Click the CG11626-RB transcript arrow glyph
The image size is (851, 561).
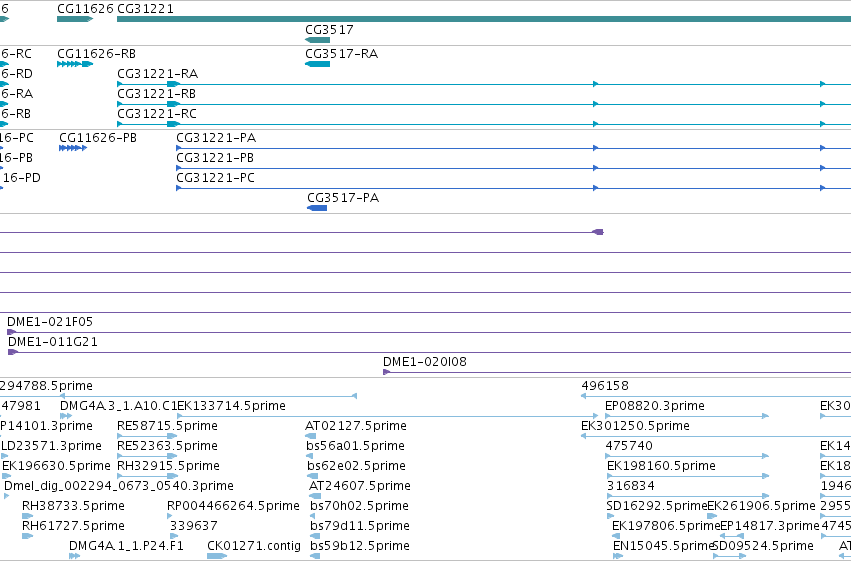click(x=75, y=64)
